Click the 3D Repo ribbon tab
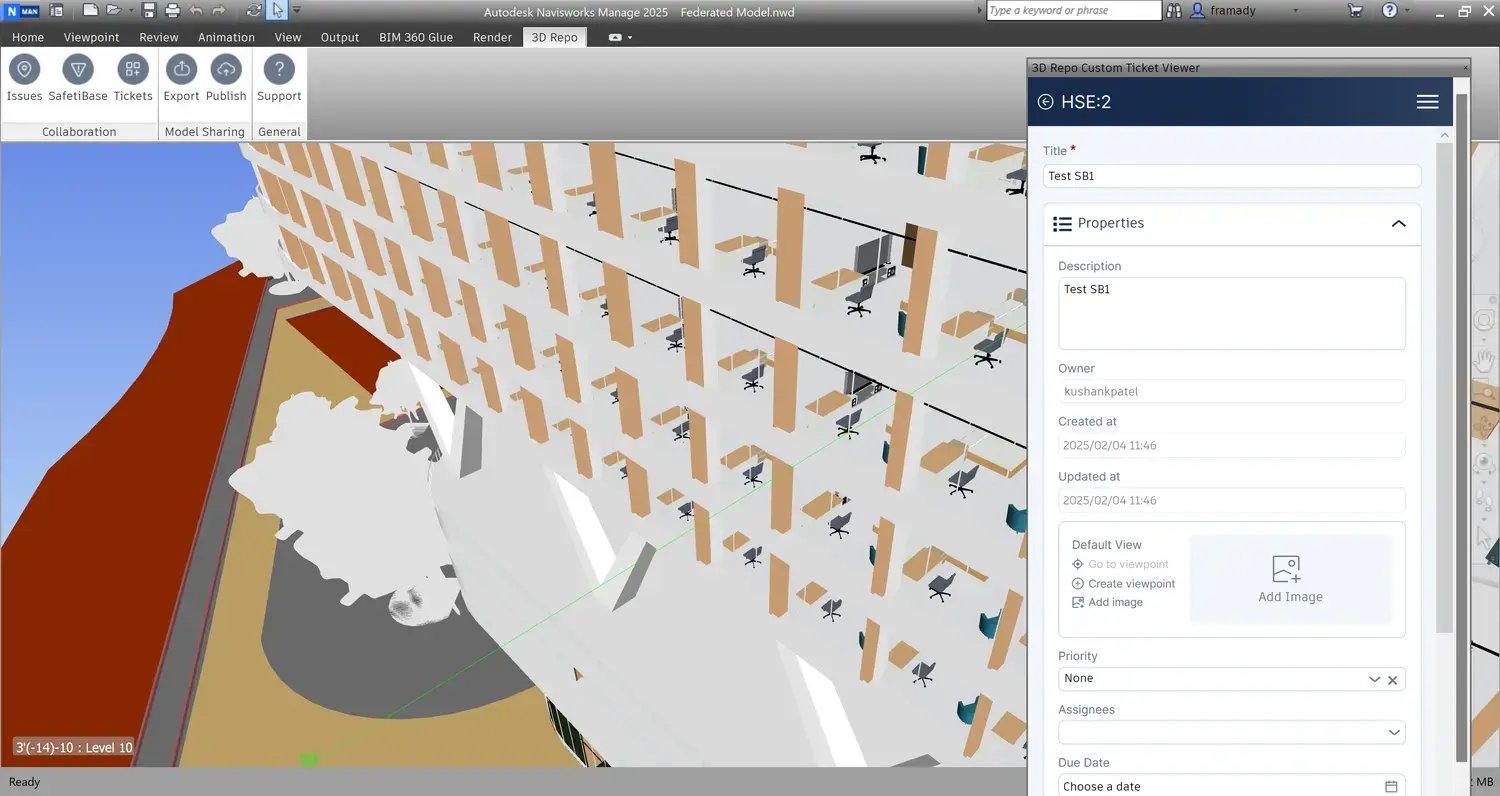The width and height of the screenshot is (1500, 796). click(x=555, y=37)
